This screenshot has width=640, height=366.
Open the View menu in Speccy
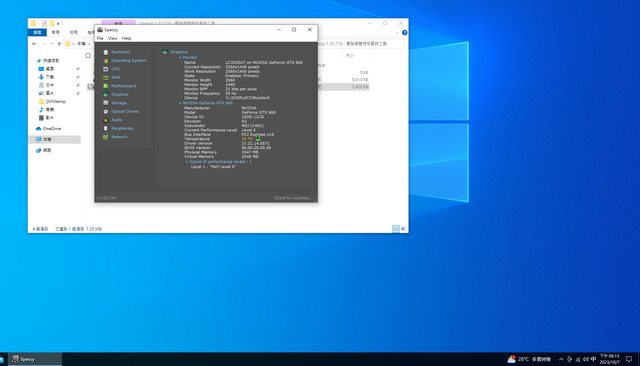tap(113, 38)
